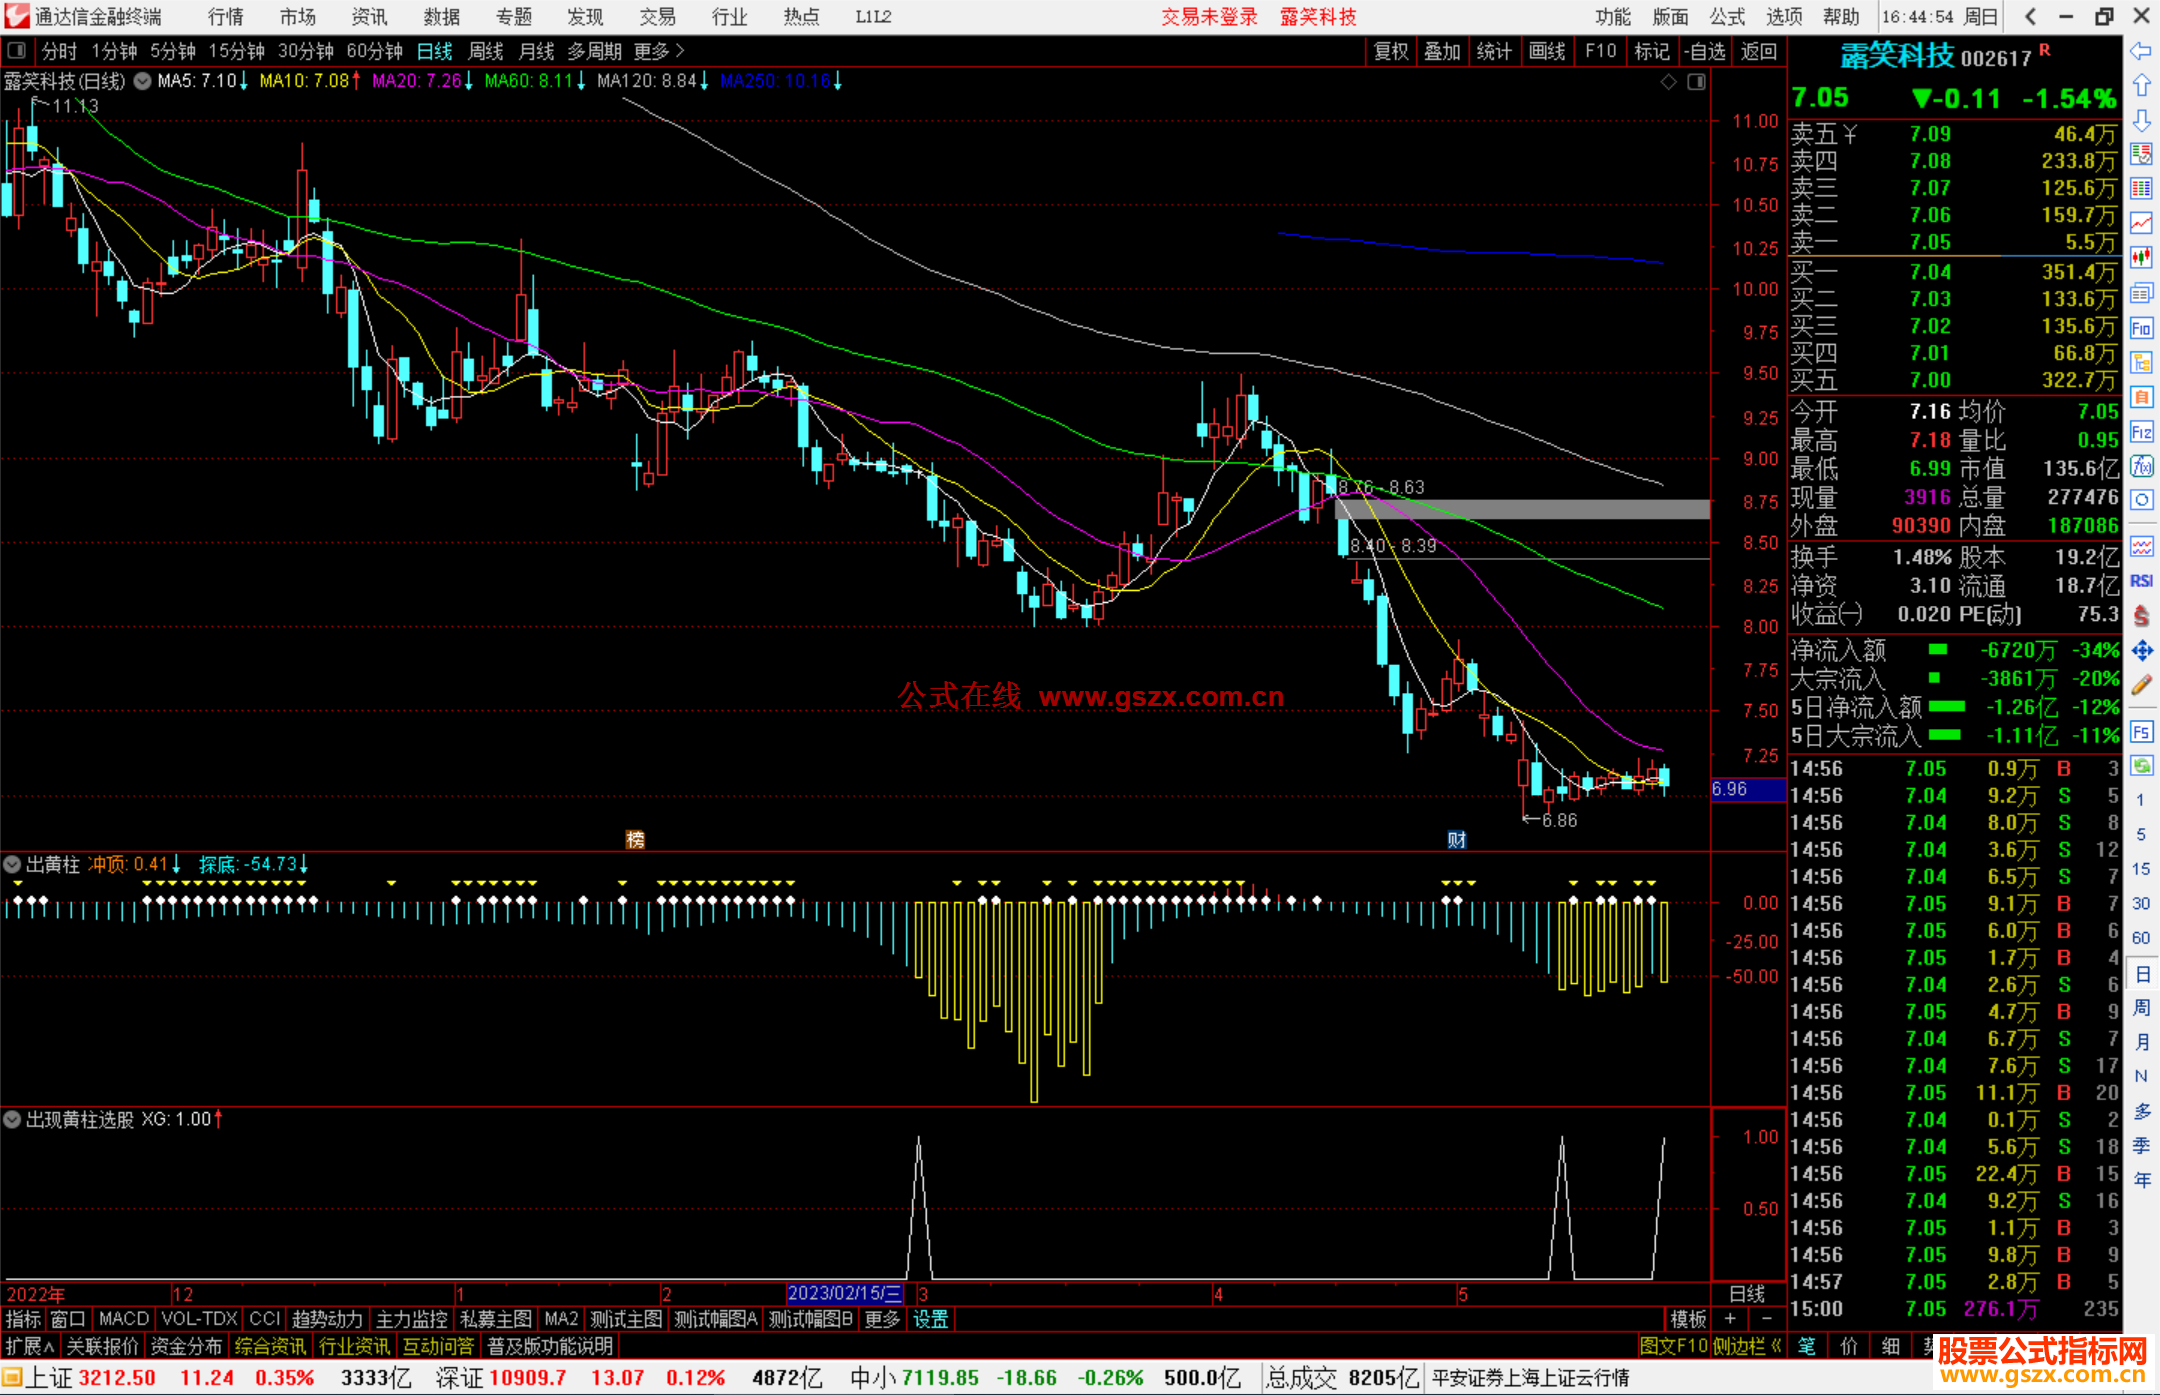Click the trend line chart sidebar icon
The height and width of the screenshot is (1395, 2160).
click(x=2141, y=223)
